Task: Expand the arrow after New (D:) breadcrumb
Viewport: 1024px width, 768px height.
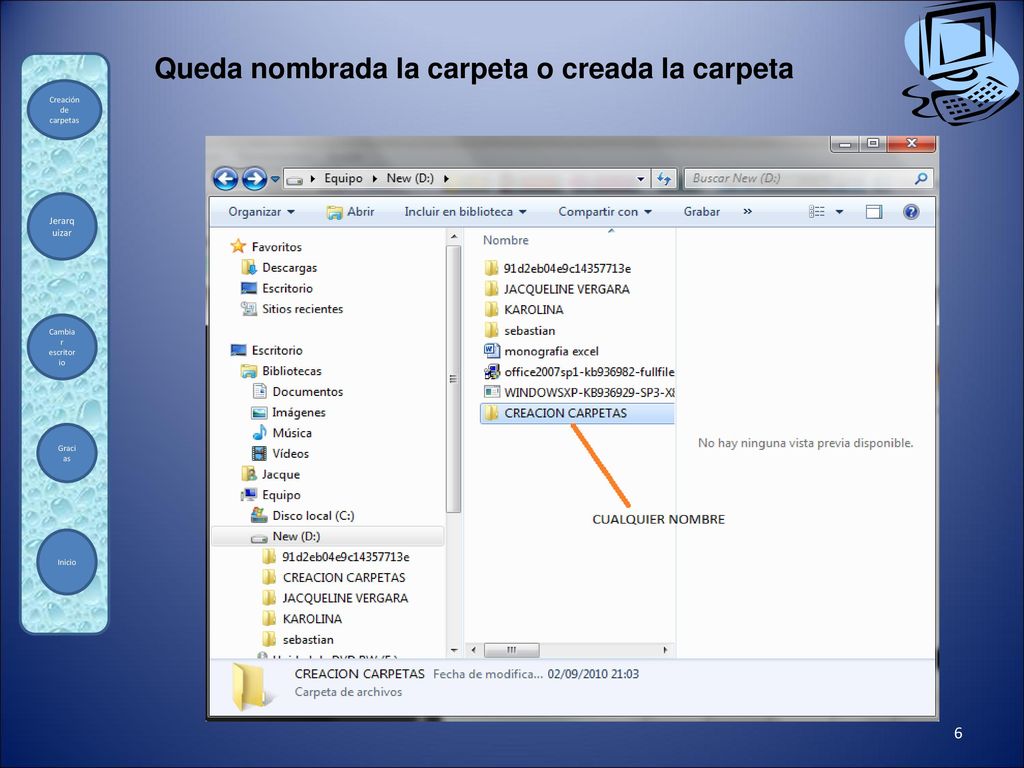Action: pyautogui.click(x=446, y=178)
